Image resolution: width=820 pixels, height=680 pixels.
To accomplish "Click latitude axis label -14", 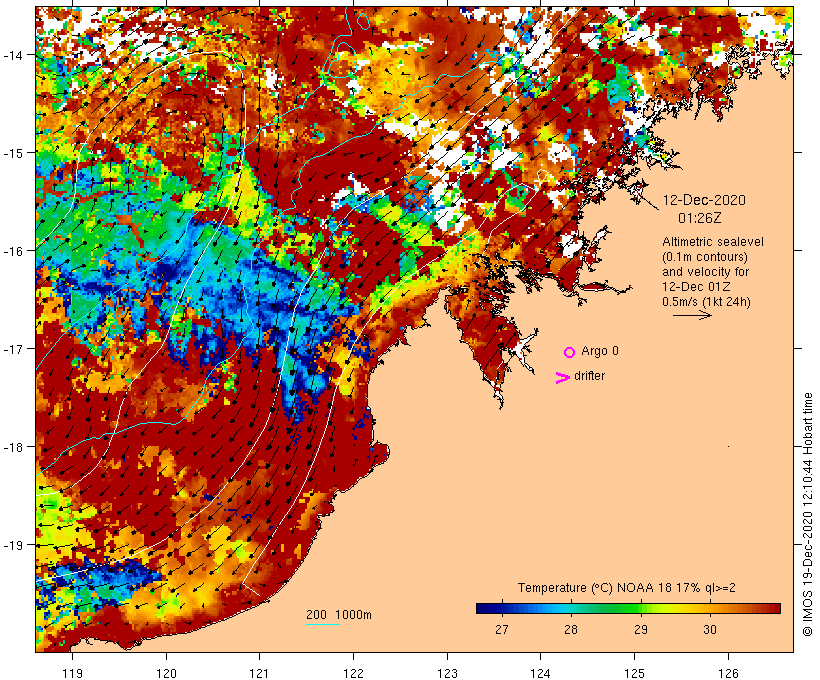I will tap(13, 54).
